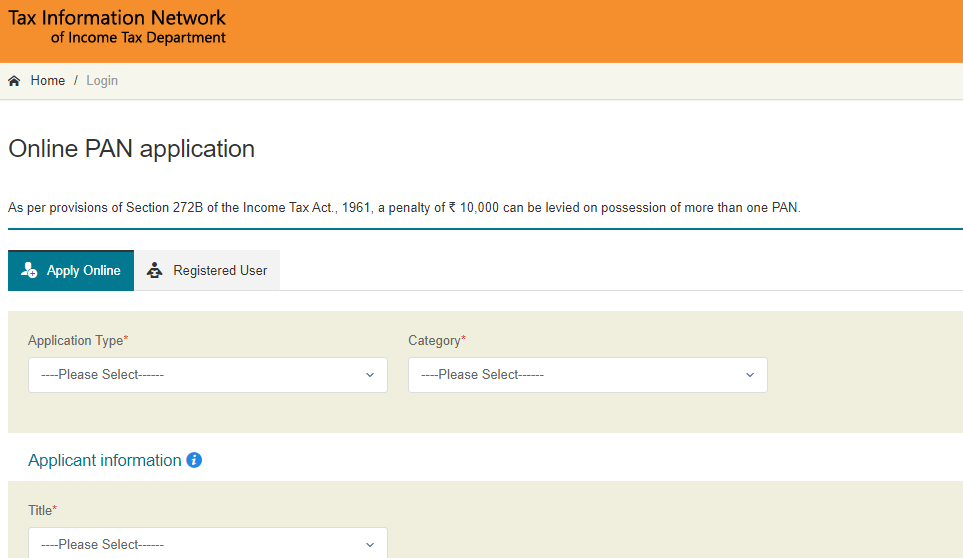Open the Application Type dropdown

(x=208, y=375)
